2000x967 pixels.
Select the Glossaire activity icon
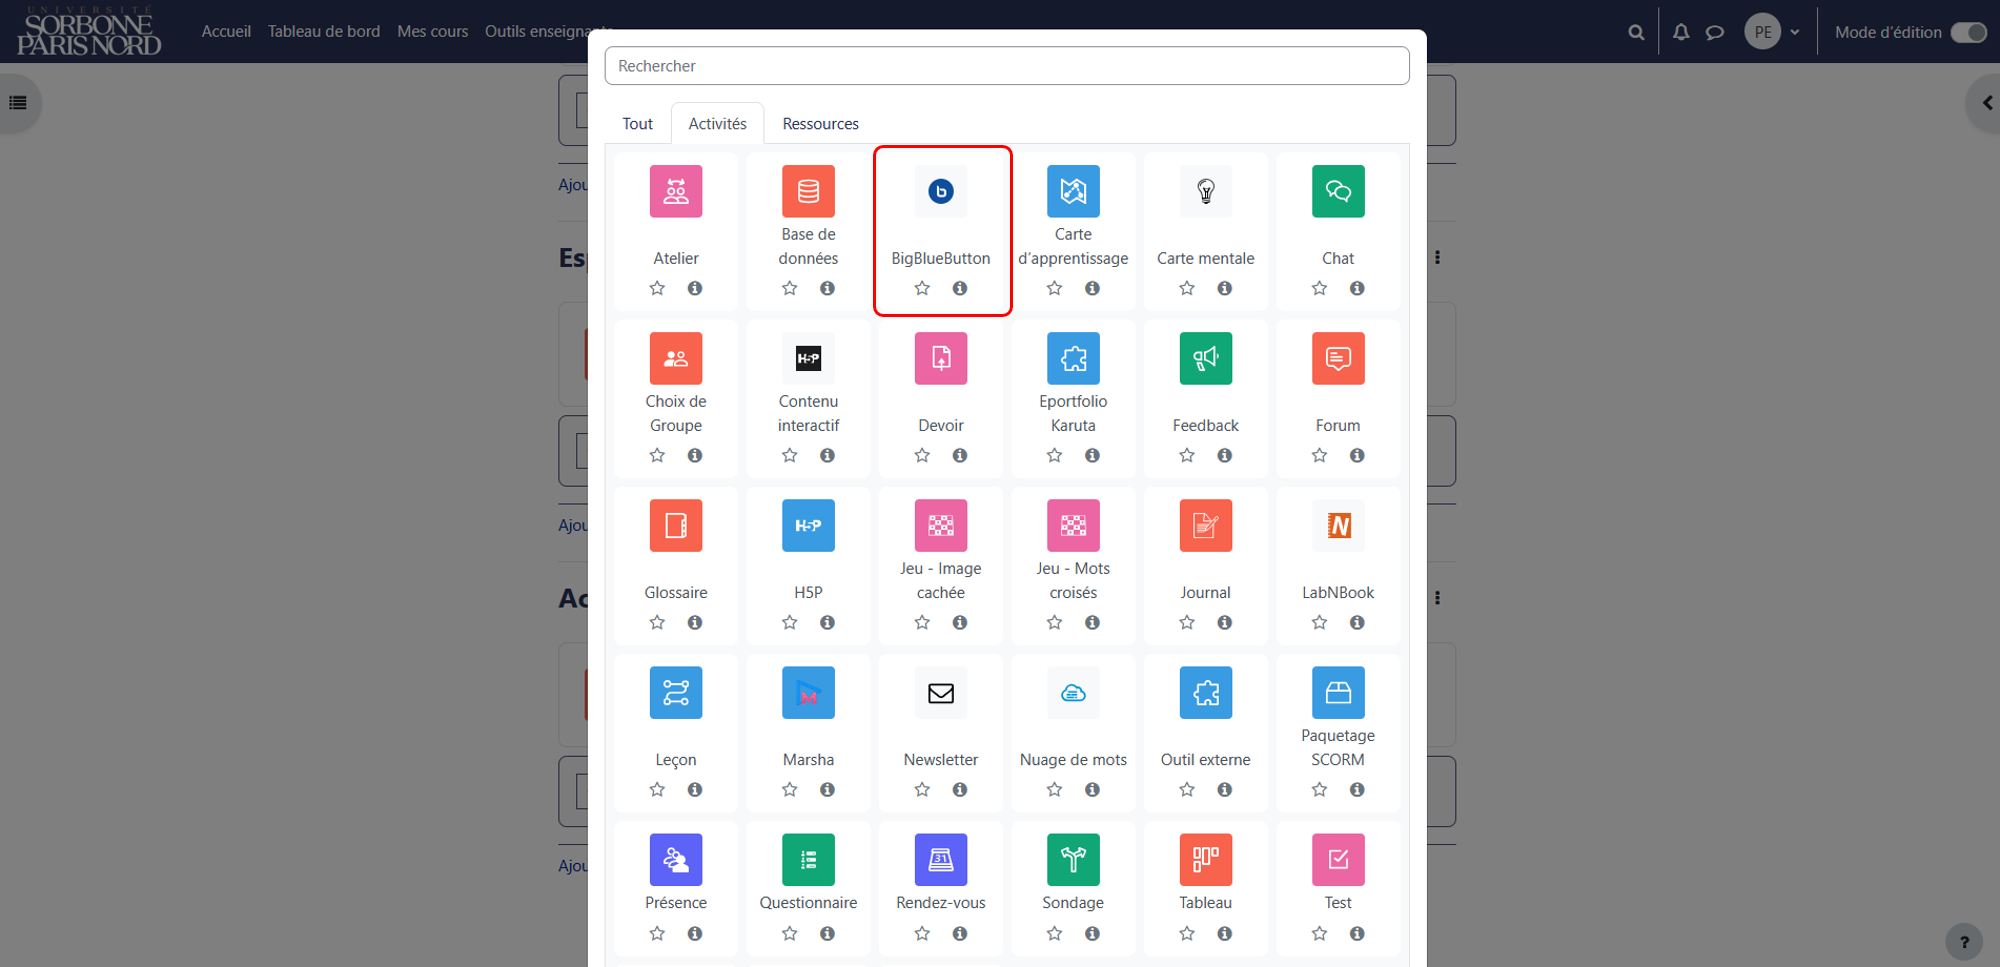tap(676, 525)
